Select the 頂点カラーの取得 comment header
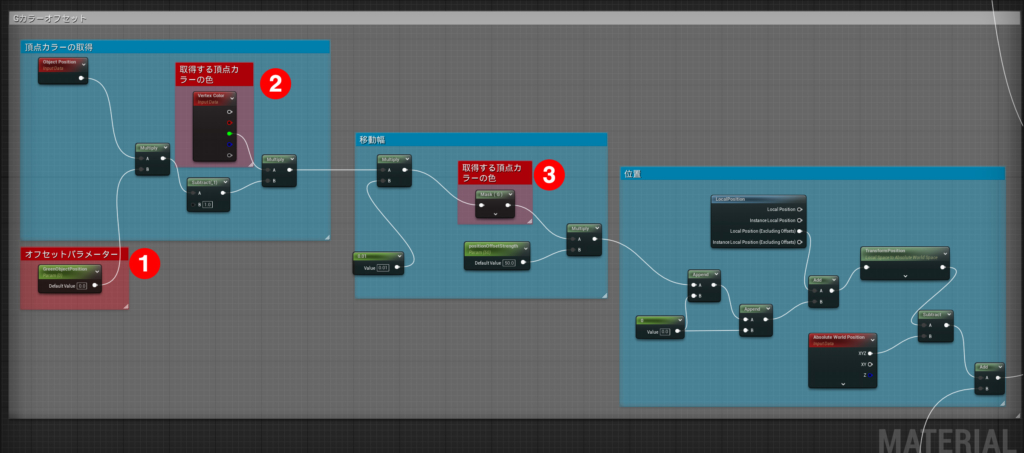Viewport: 1024px width, 453px height. coord(175,47)
